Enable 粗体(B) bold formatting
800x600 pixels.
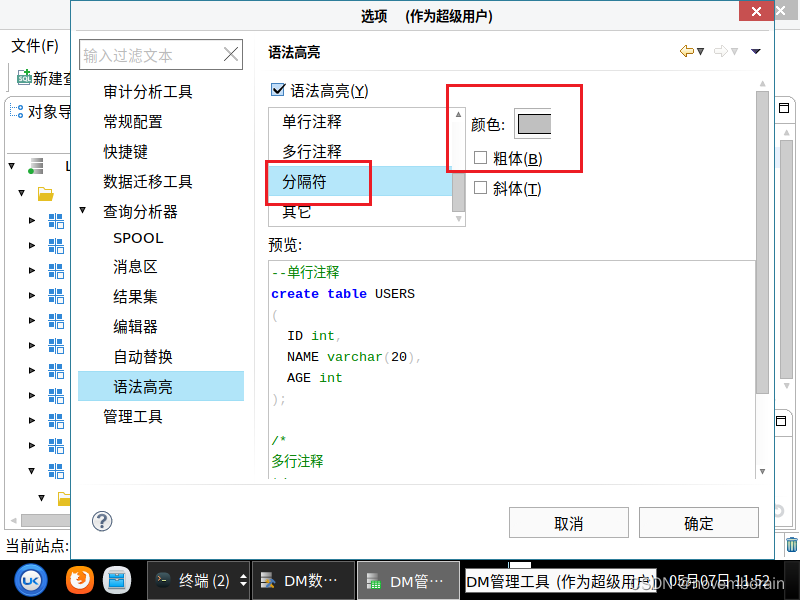(x=478, y=156)
